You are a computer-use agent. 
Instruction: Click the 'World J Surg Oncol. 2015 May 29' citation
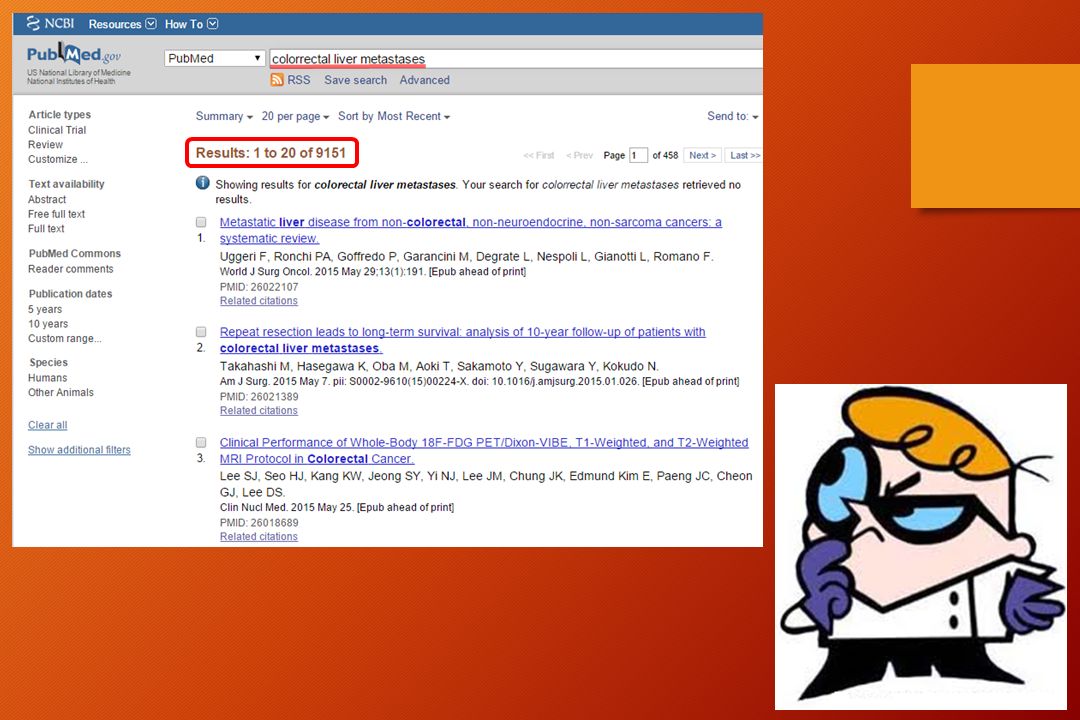(373, 271)
